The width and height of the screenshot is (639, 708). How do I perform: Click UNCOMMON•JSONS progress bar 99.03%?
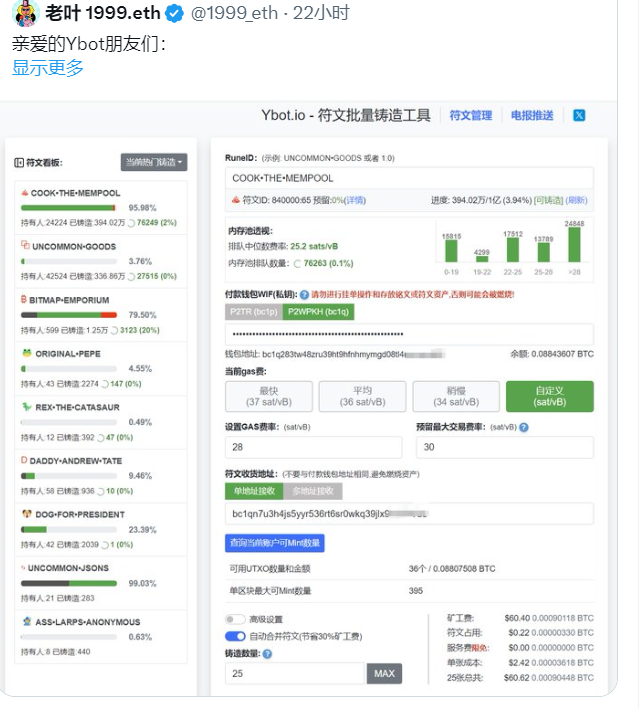(x=69, y=583)
